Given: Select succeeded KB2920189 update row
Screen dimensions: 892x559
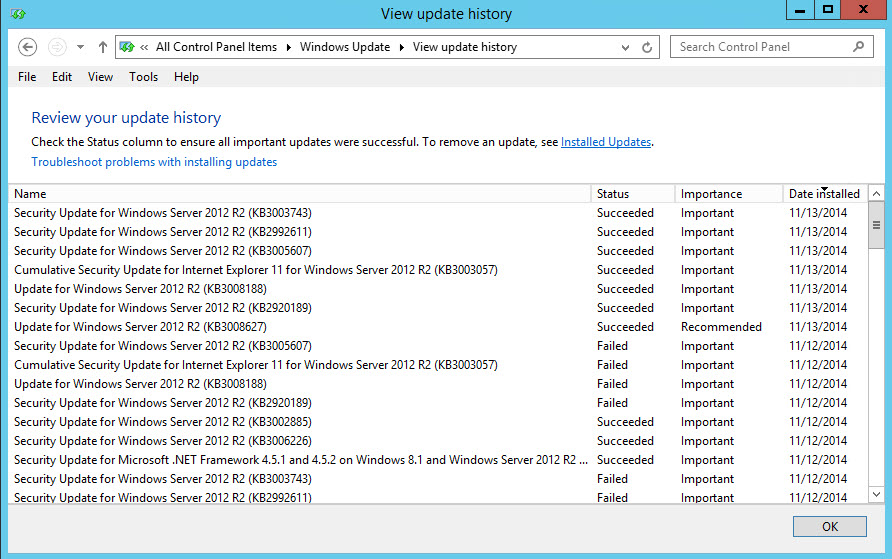Looking at the screenshot, I should click(438, 308).
